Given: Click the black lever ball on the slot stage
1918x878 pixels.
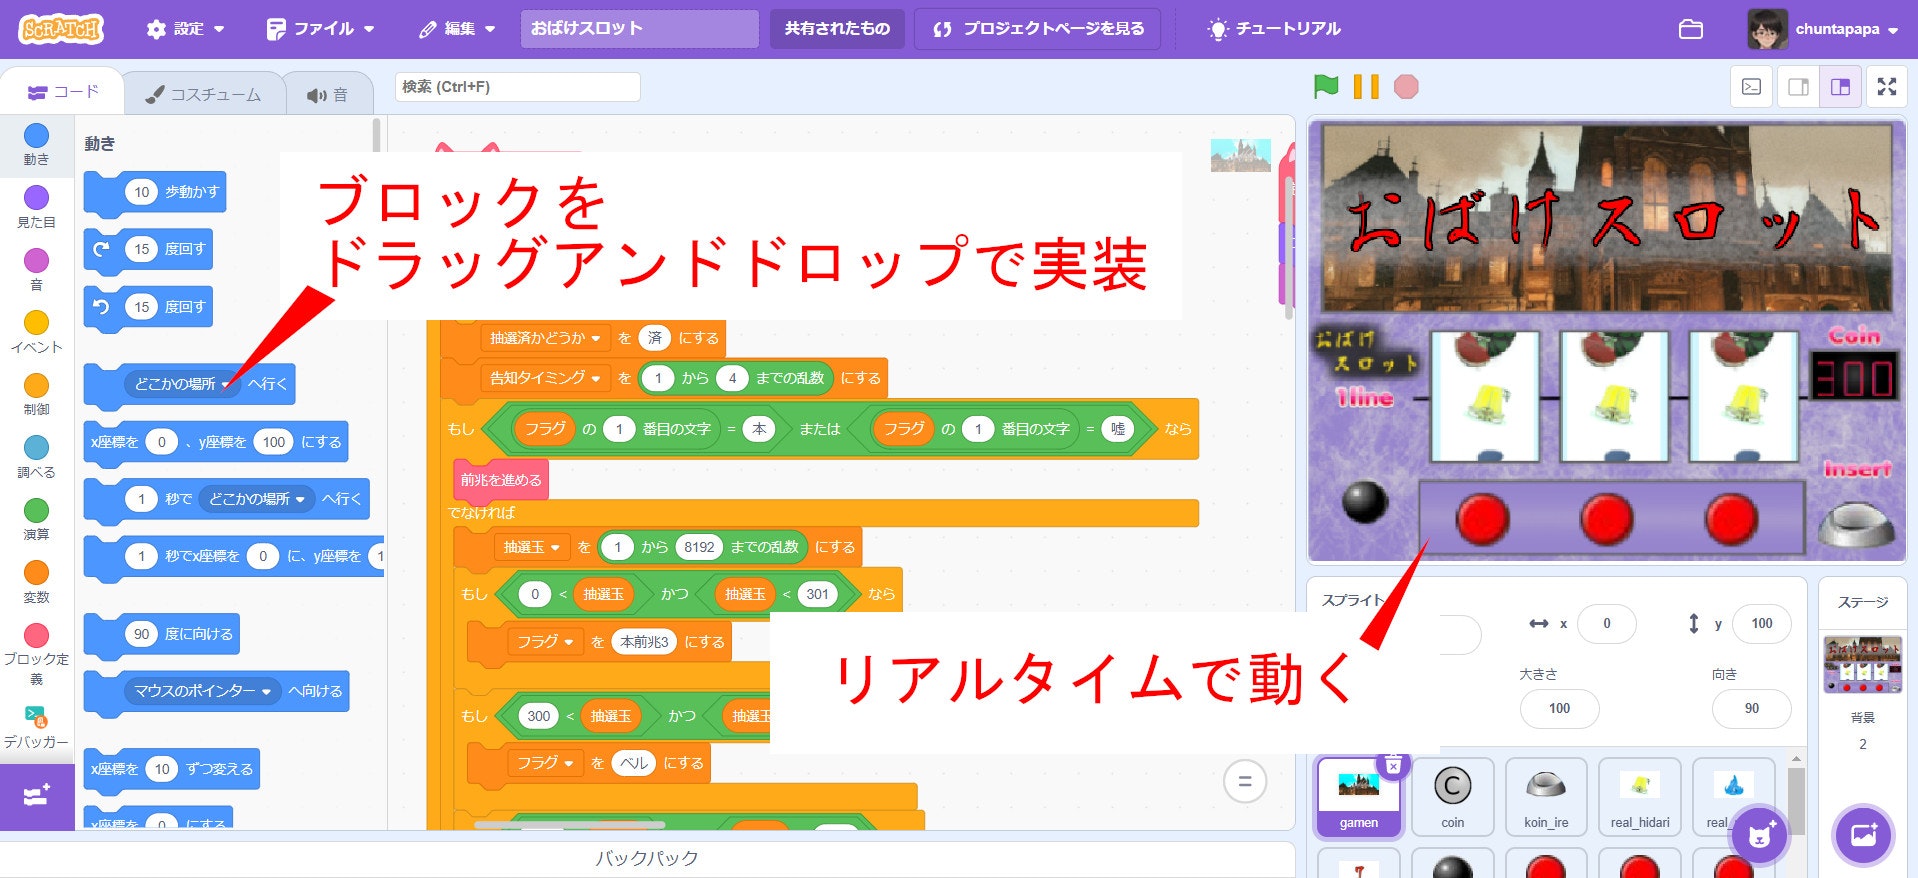Looking at the screenshot, I should coord(1364,501).
